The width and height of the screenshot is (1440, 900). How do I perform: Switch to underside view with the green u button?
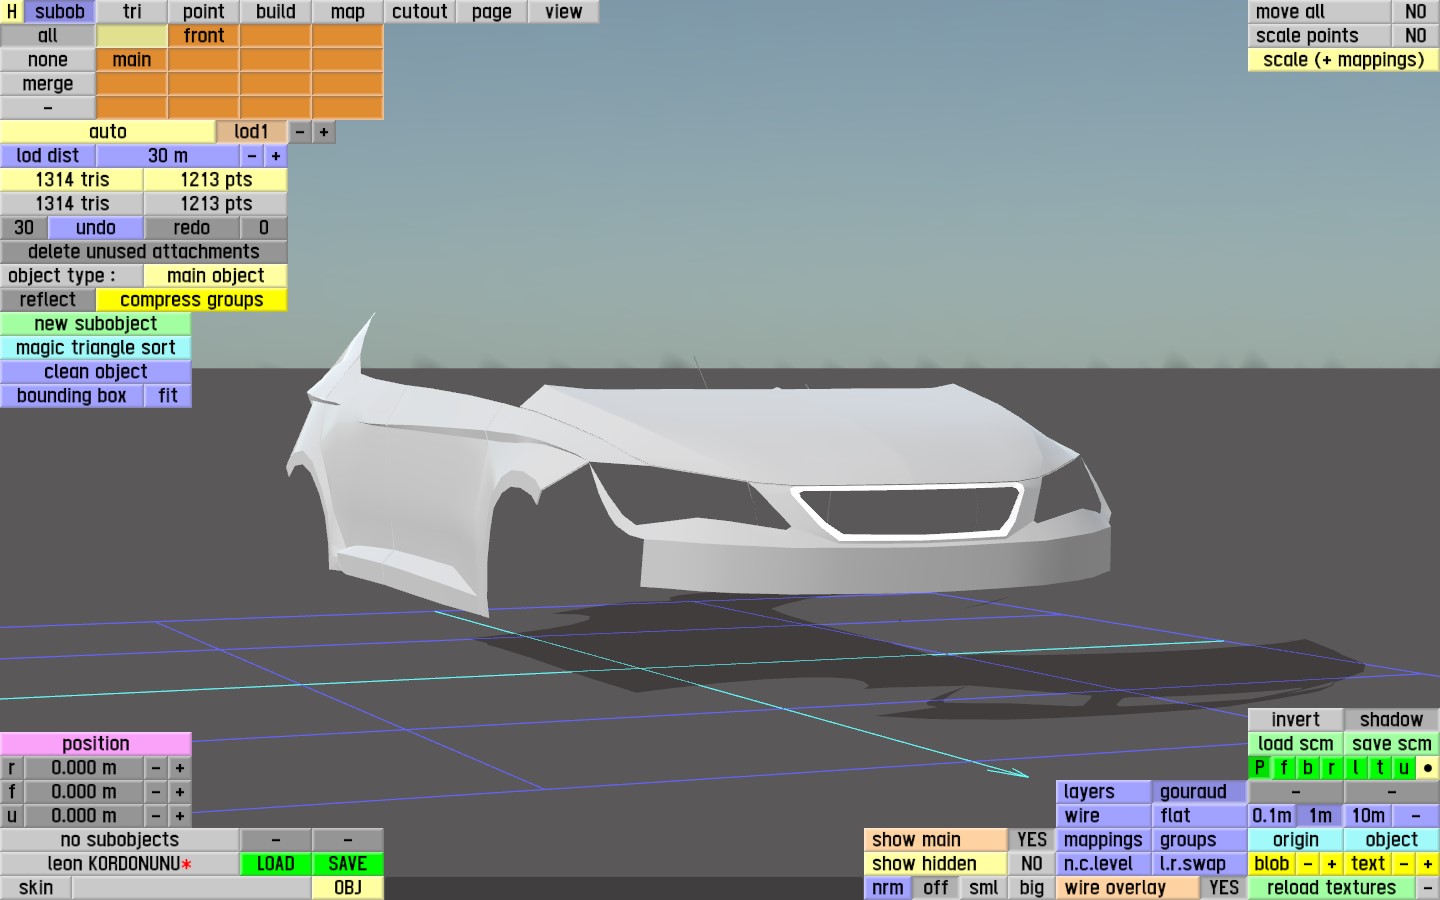(x=1404, y=768)
